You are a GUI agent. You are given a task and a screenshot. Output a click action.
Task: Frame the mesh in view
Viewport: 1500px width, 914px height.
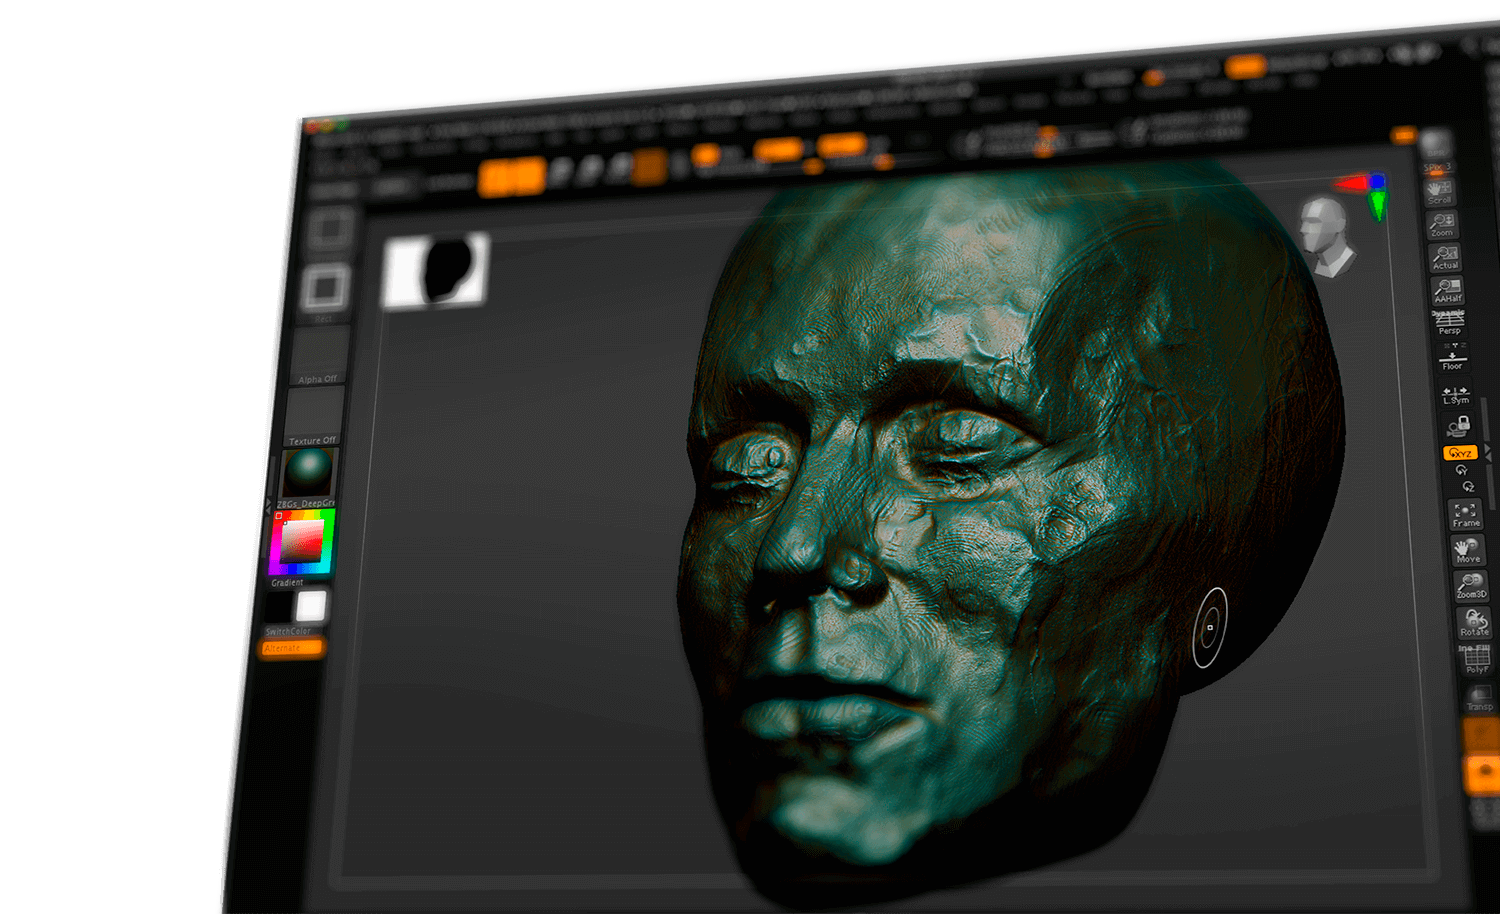pos(1466,515)
